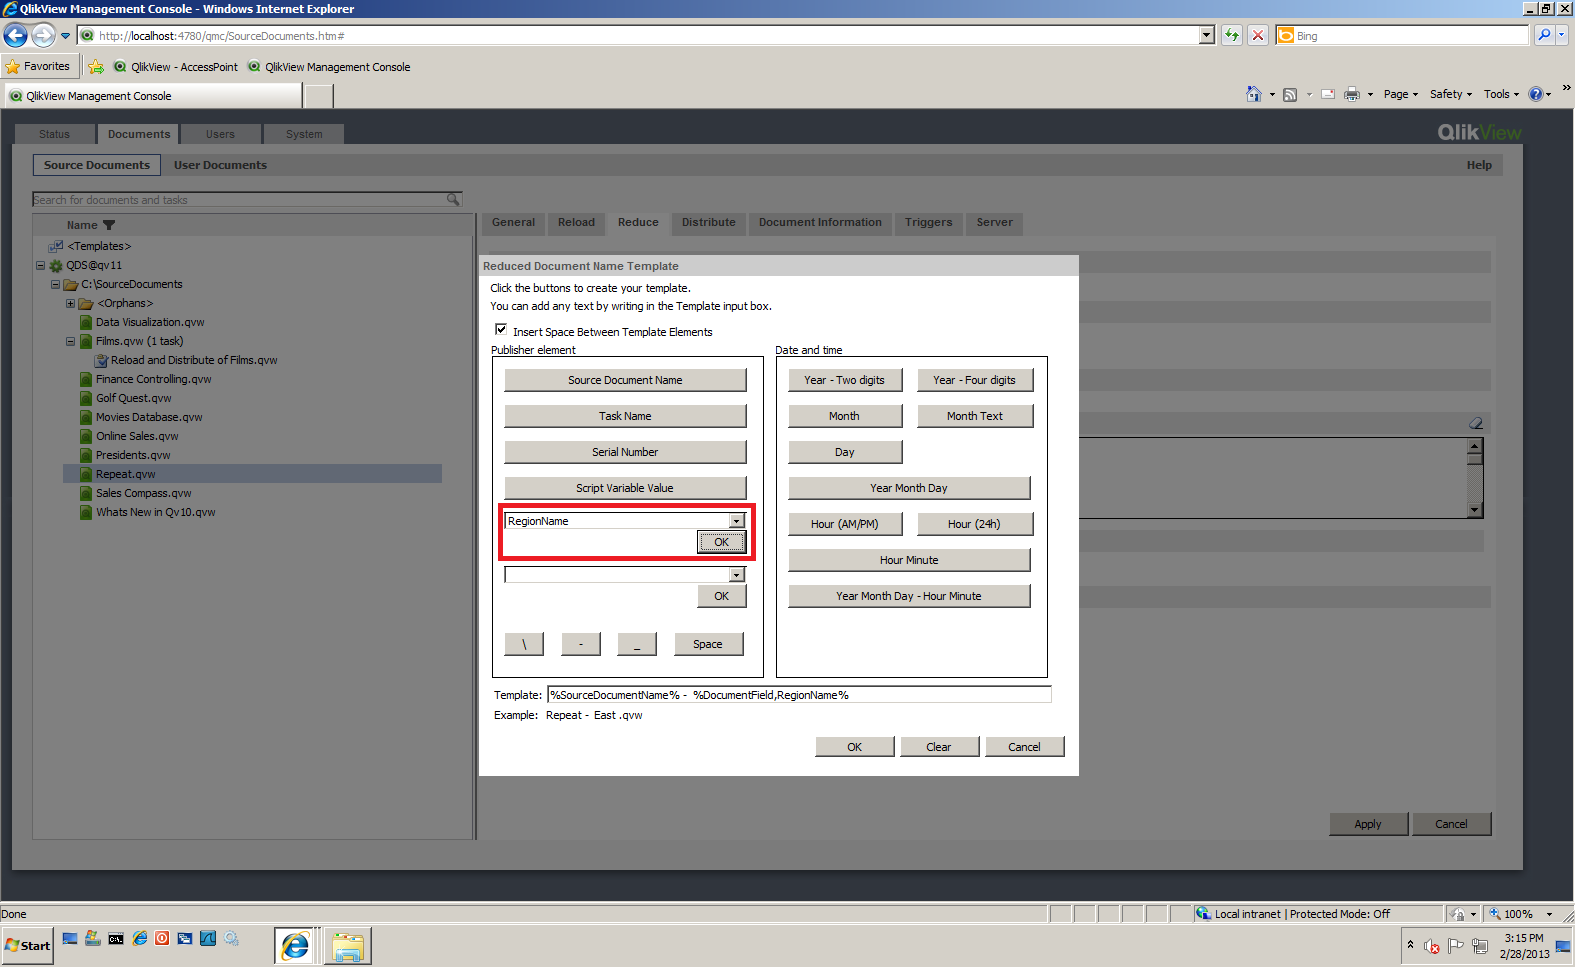Click the task icon for Reload and Distribute of Films.qvw
Viewport: 1575px width, 967px height.
pyautogui.click(x=101, y=360)
